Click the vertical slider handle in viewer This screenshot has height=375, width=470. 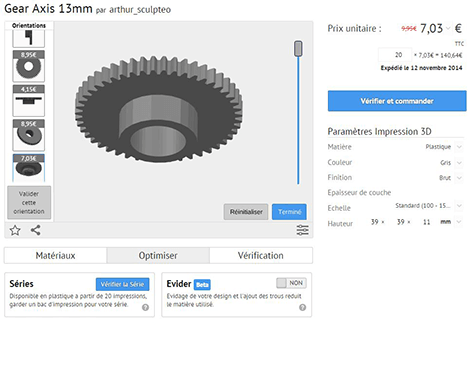[298, 49]
